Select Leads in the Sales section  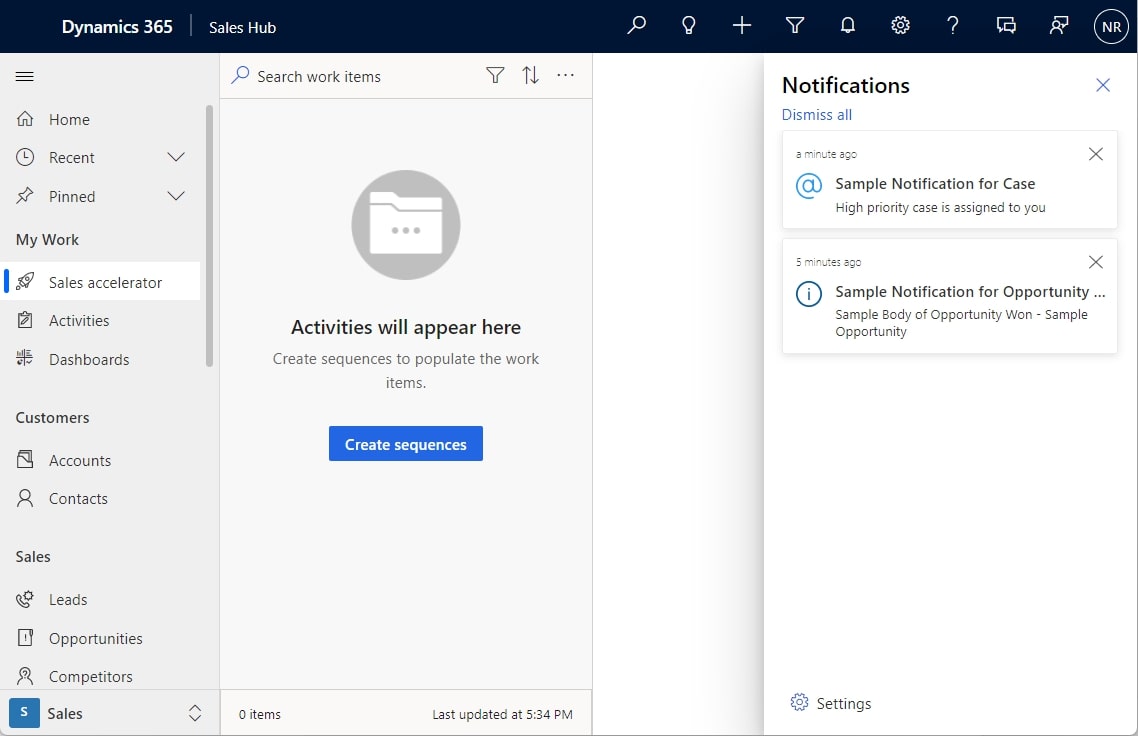[66, 599]
